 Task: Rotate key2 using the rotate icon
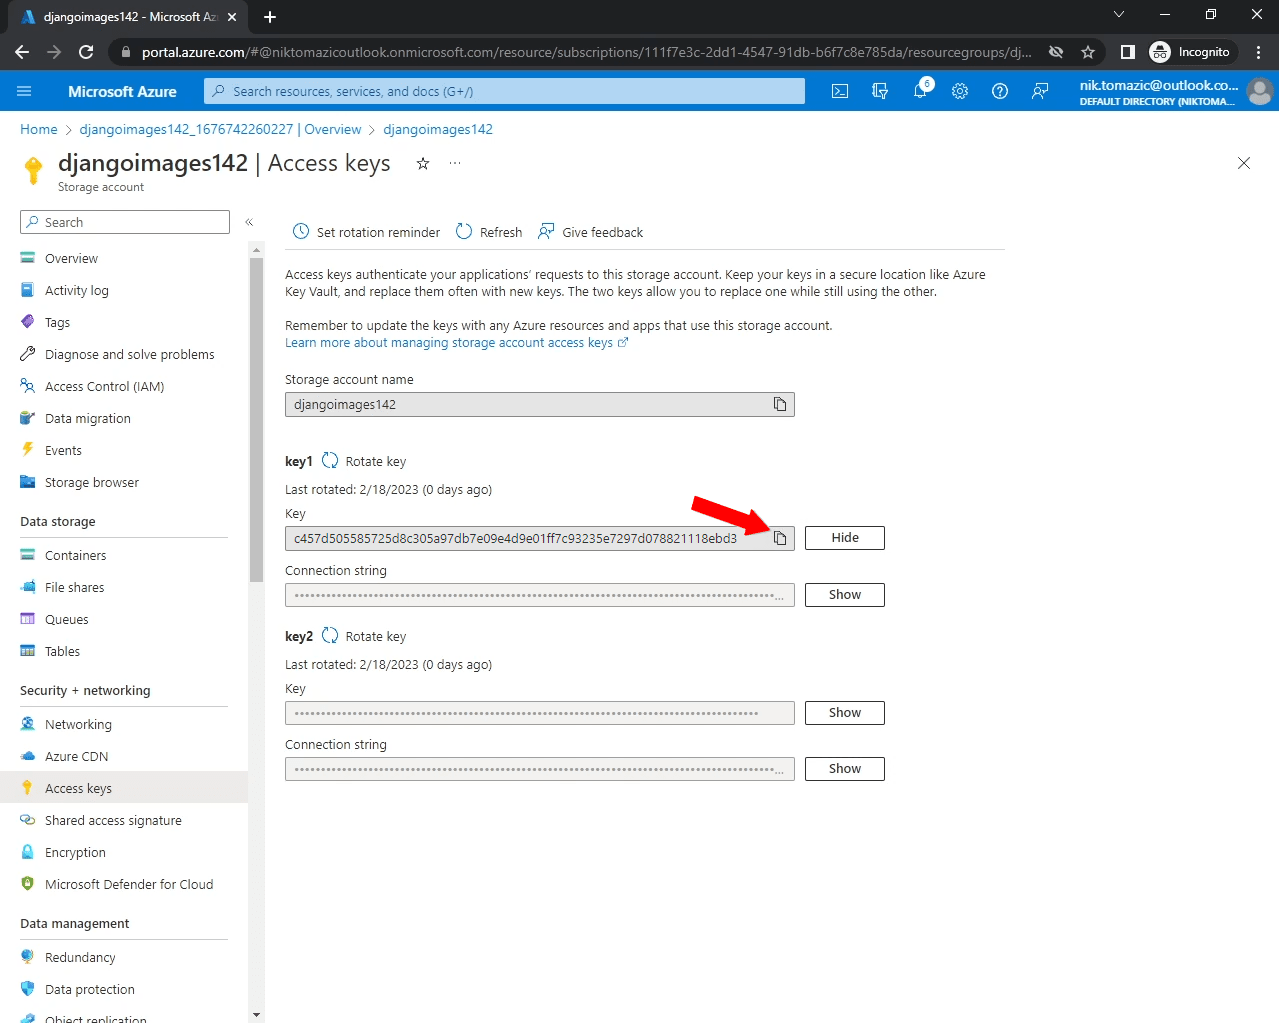329,635
